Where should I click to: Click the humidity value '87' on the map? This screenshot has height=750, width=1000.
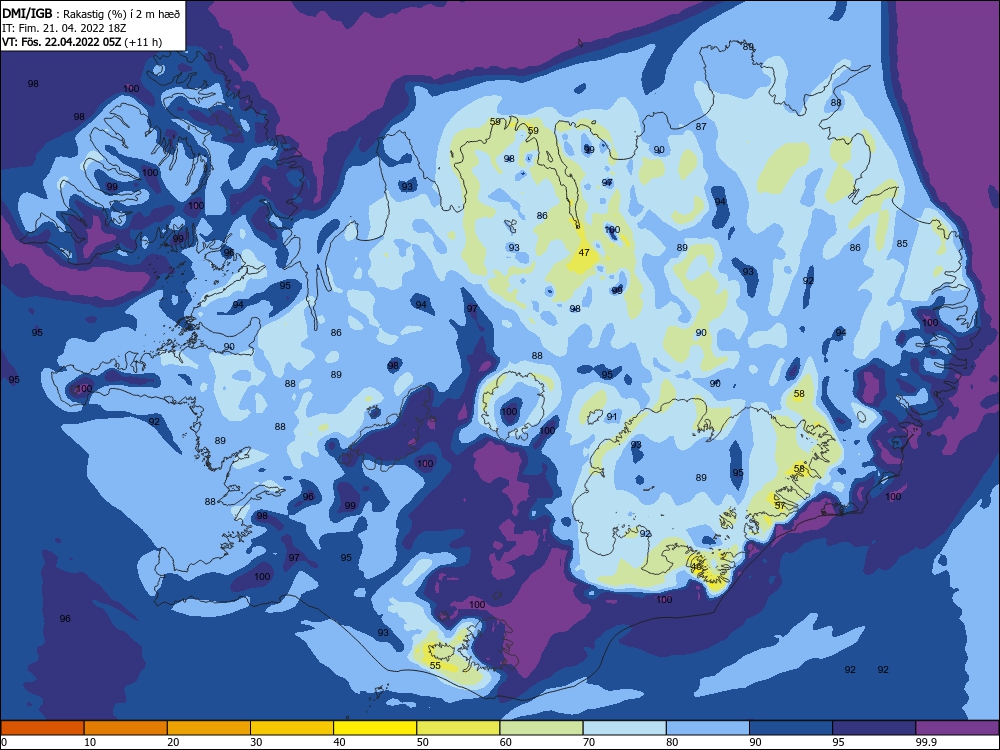701,126
